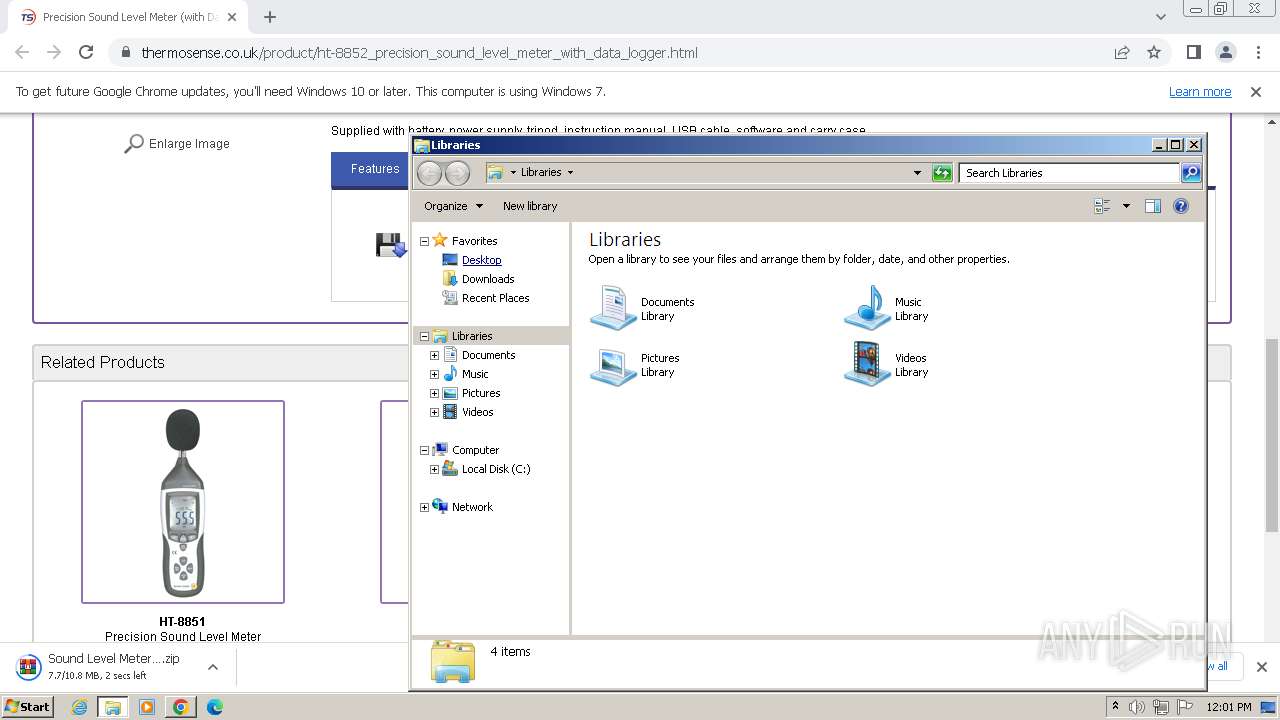Viewport: 1280px width, 720px height.
Task: Click HT-8851 sound meter thumbnail
Action: click(183, 502)
